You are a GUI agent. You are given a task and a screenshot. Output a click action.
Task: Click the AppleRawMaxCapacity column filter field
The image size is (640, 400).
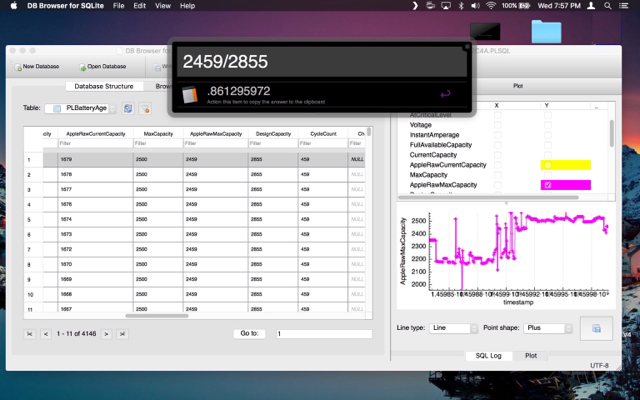coord(216,143)
